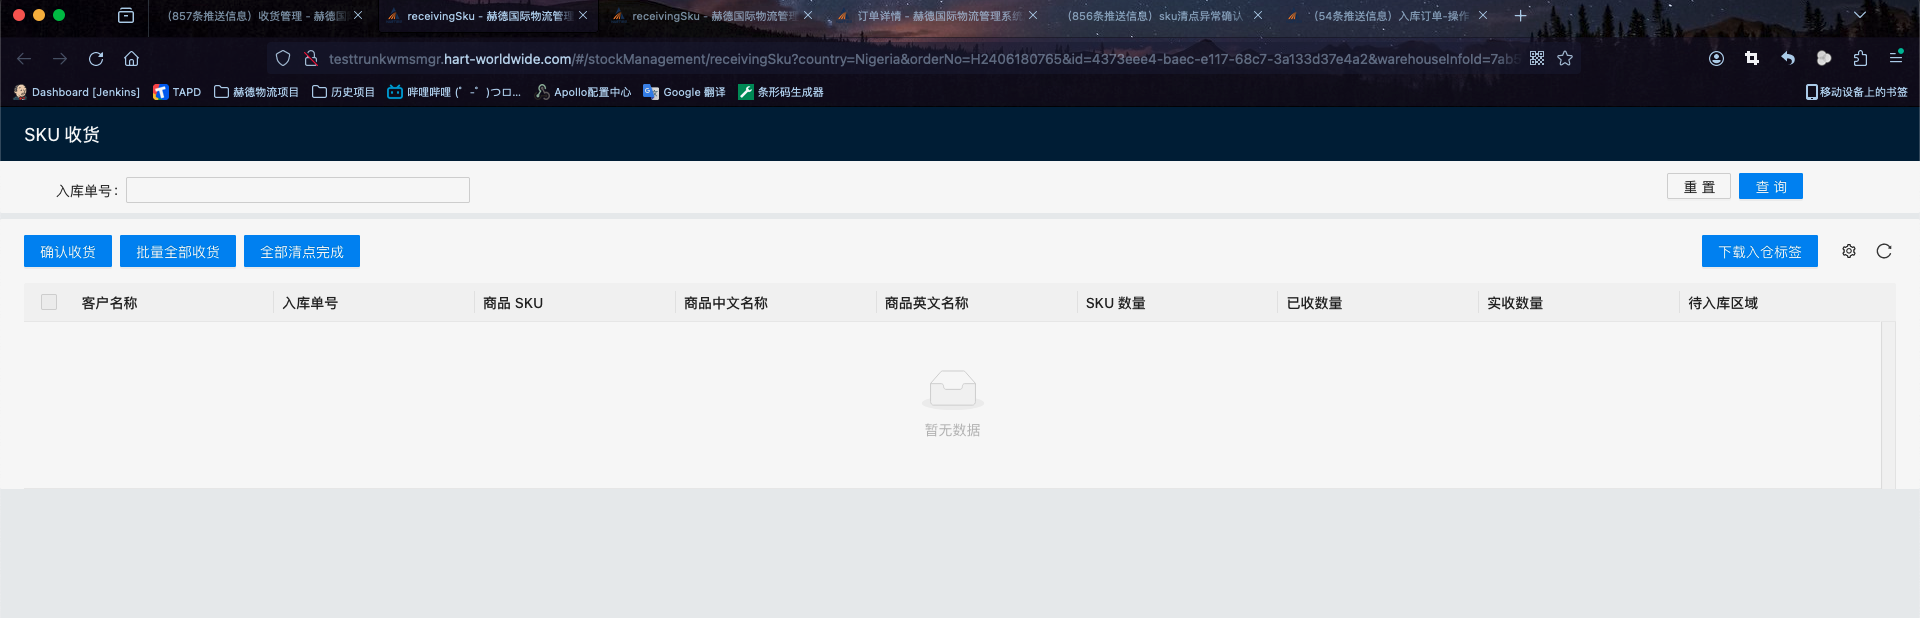The width and height of the screenshot is (1920, 618).
Task: Toggle the select-all checkbox in table header
Action: 49,302
